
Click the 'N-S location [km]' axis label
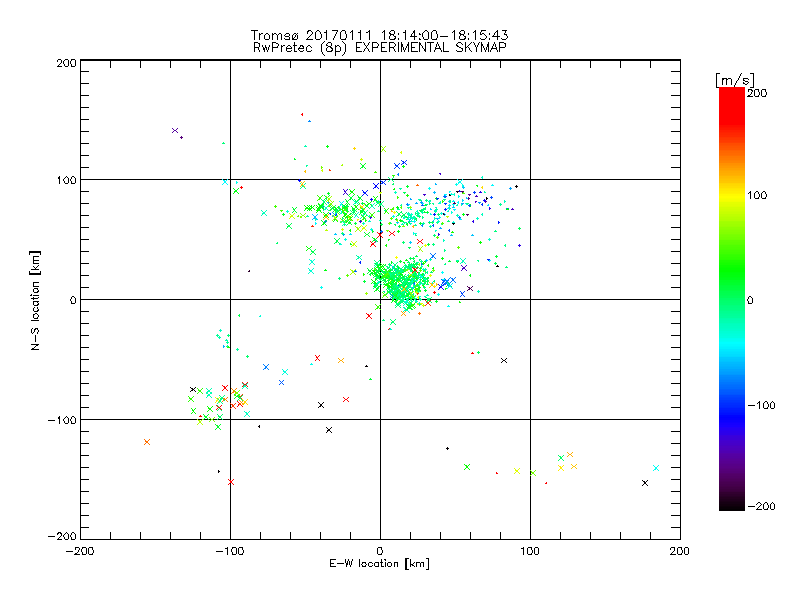(35, 301)
